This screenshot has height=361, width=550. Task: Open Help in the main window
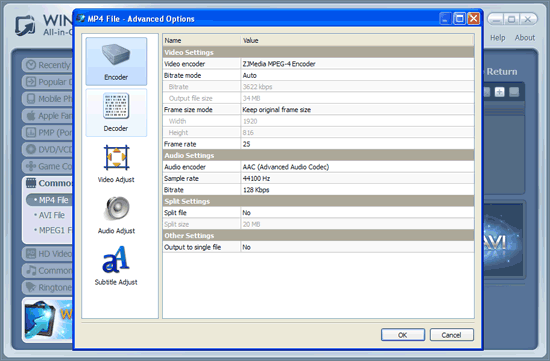[497, 38]
